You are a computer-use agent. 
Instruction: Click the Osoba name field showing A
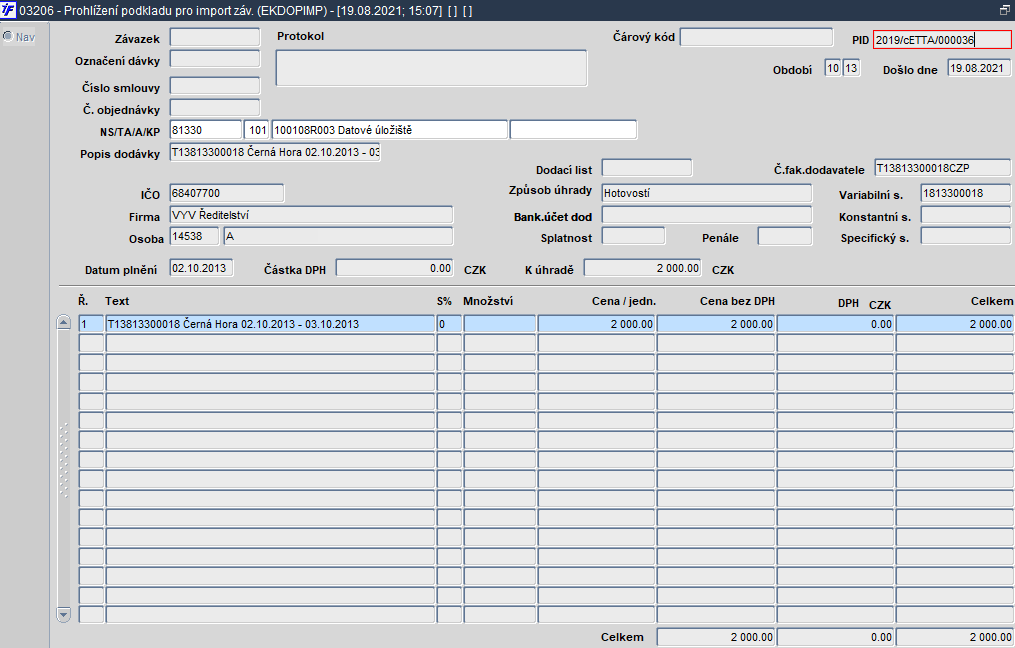[338, 236]
